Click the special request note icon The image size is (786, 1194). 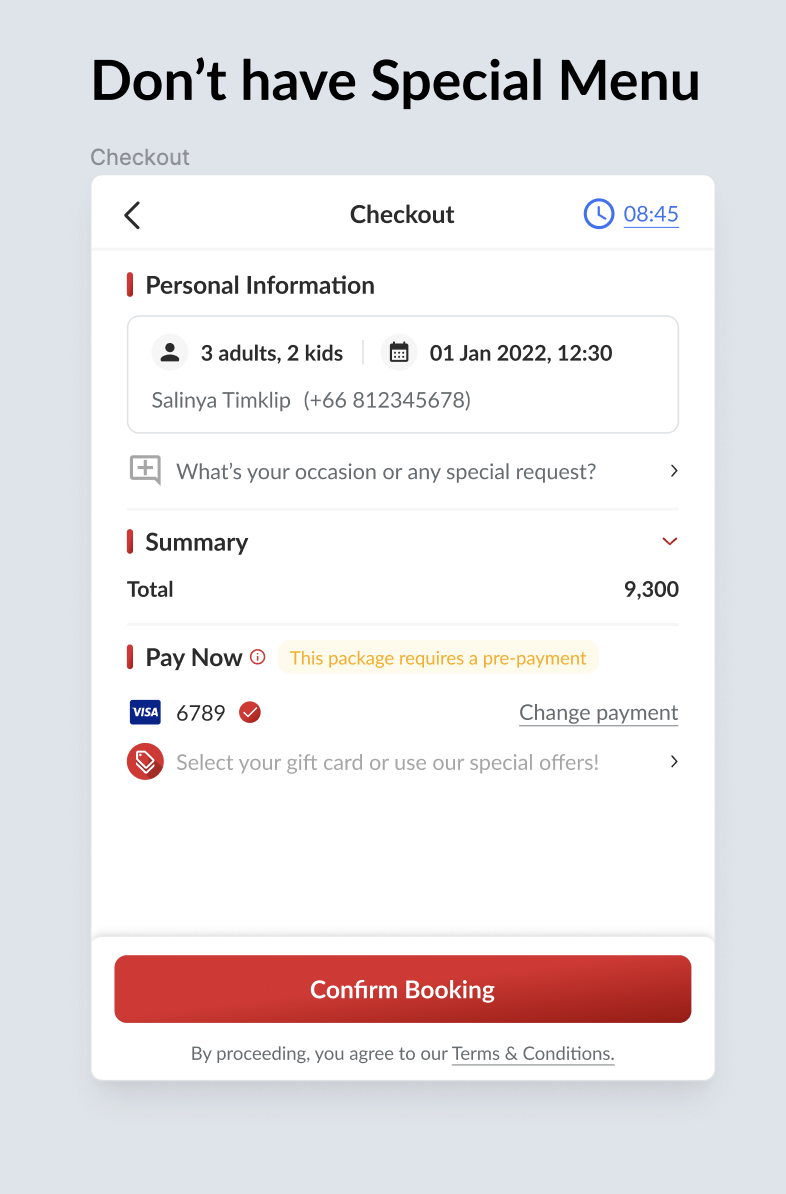point(145,470)
